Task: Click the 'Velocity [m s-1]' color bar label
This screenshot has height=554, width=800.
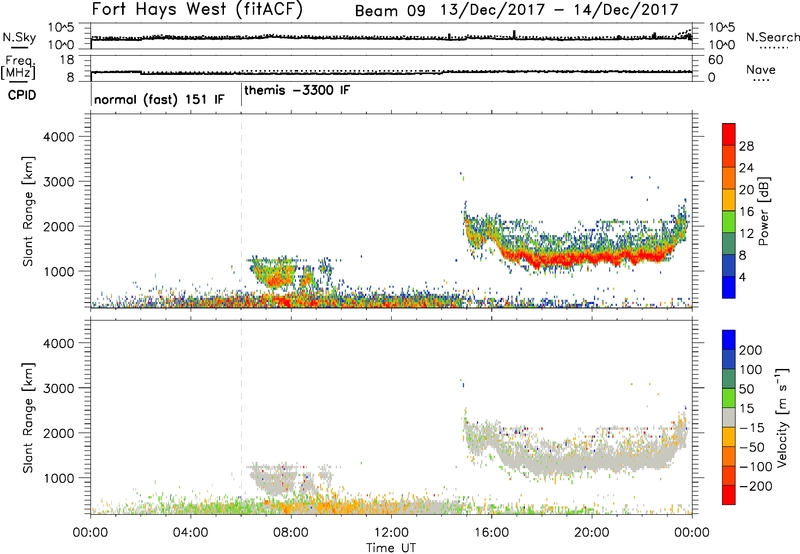Action: click(782, 417)
